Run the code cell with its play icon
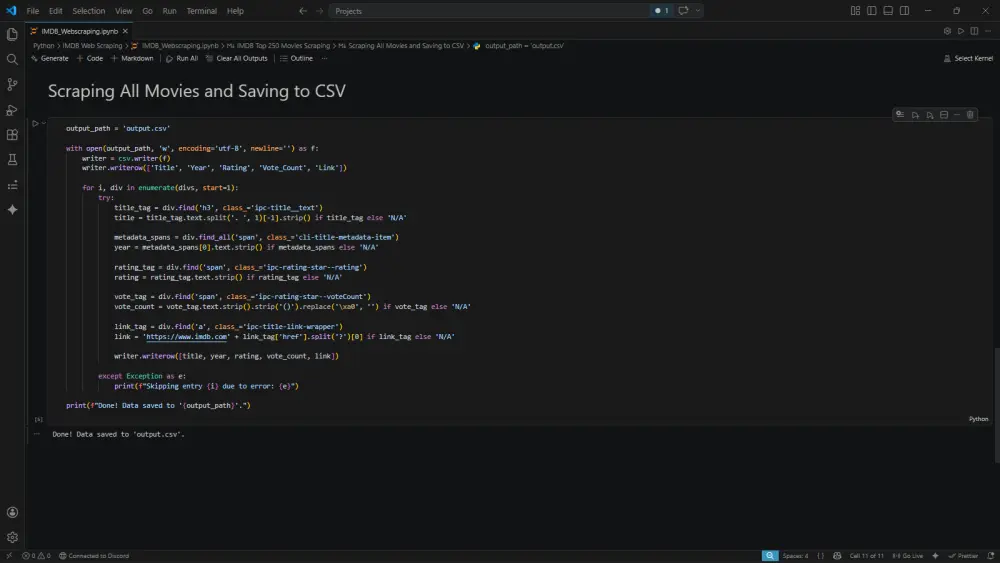Image resolution: width=1000 pixels, height=563 pixels. [35, 123]
